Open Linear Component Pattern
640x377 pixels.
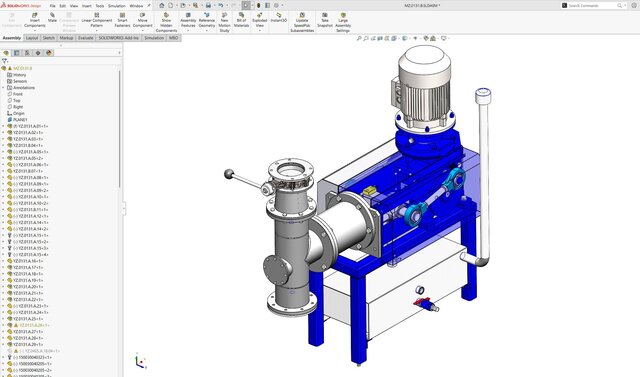pyautogui.click(x=97, y=20)
